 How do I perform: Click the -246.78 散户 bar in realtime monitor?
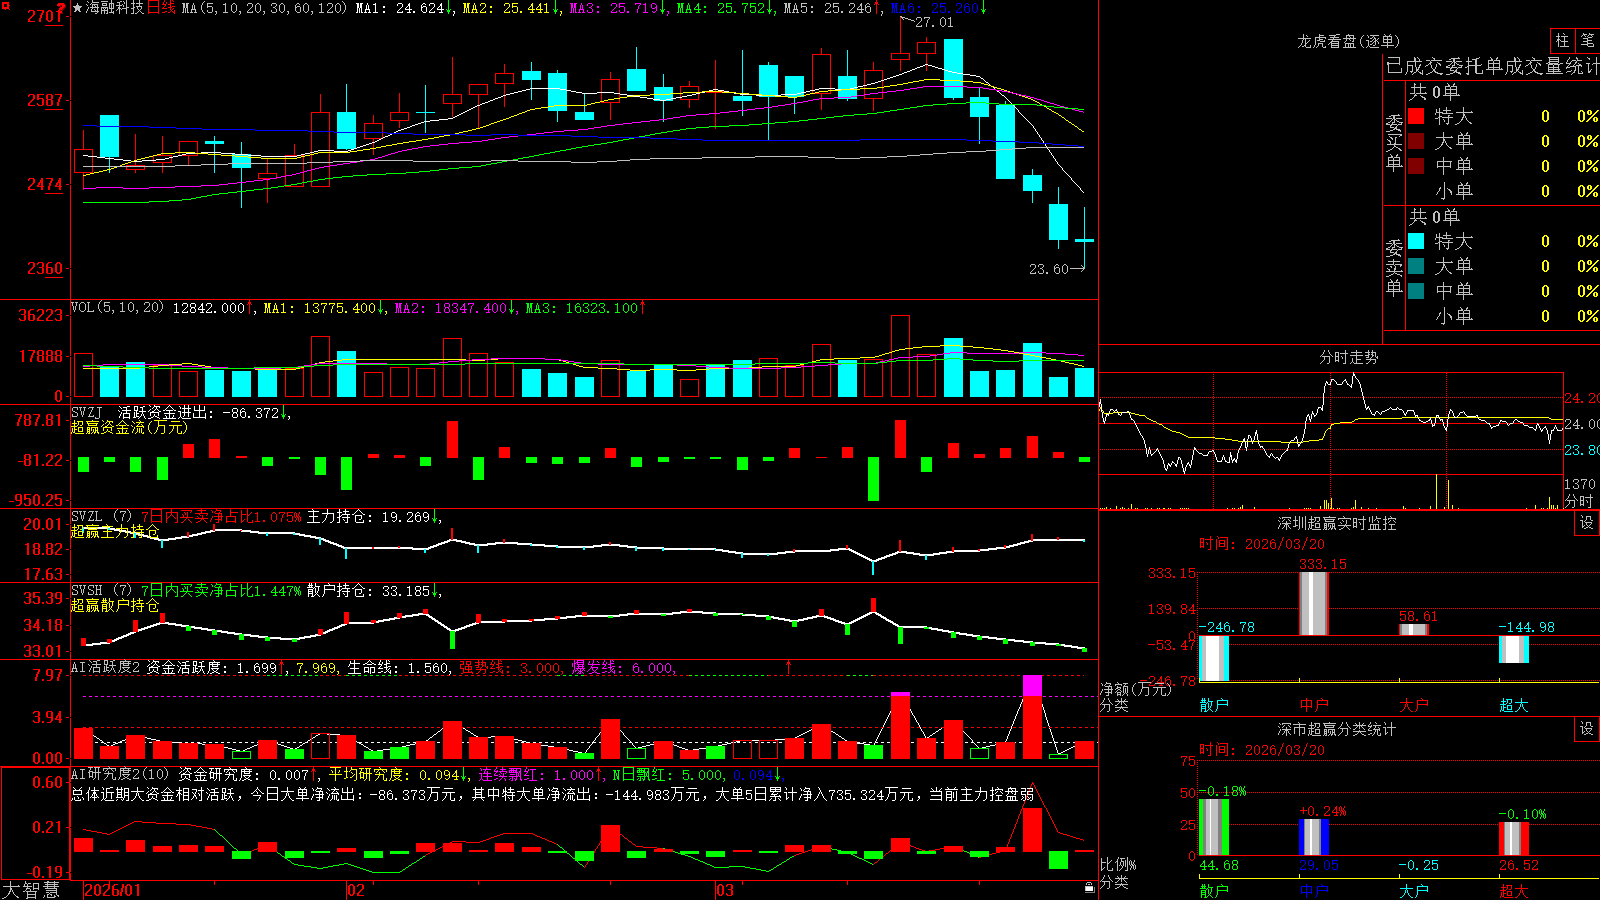tap(1214, 658)
